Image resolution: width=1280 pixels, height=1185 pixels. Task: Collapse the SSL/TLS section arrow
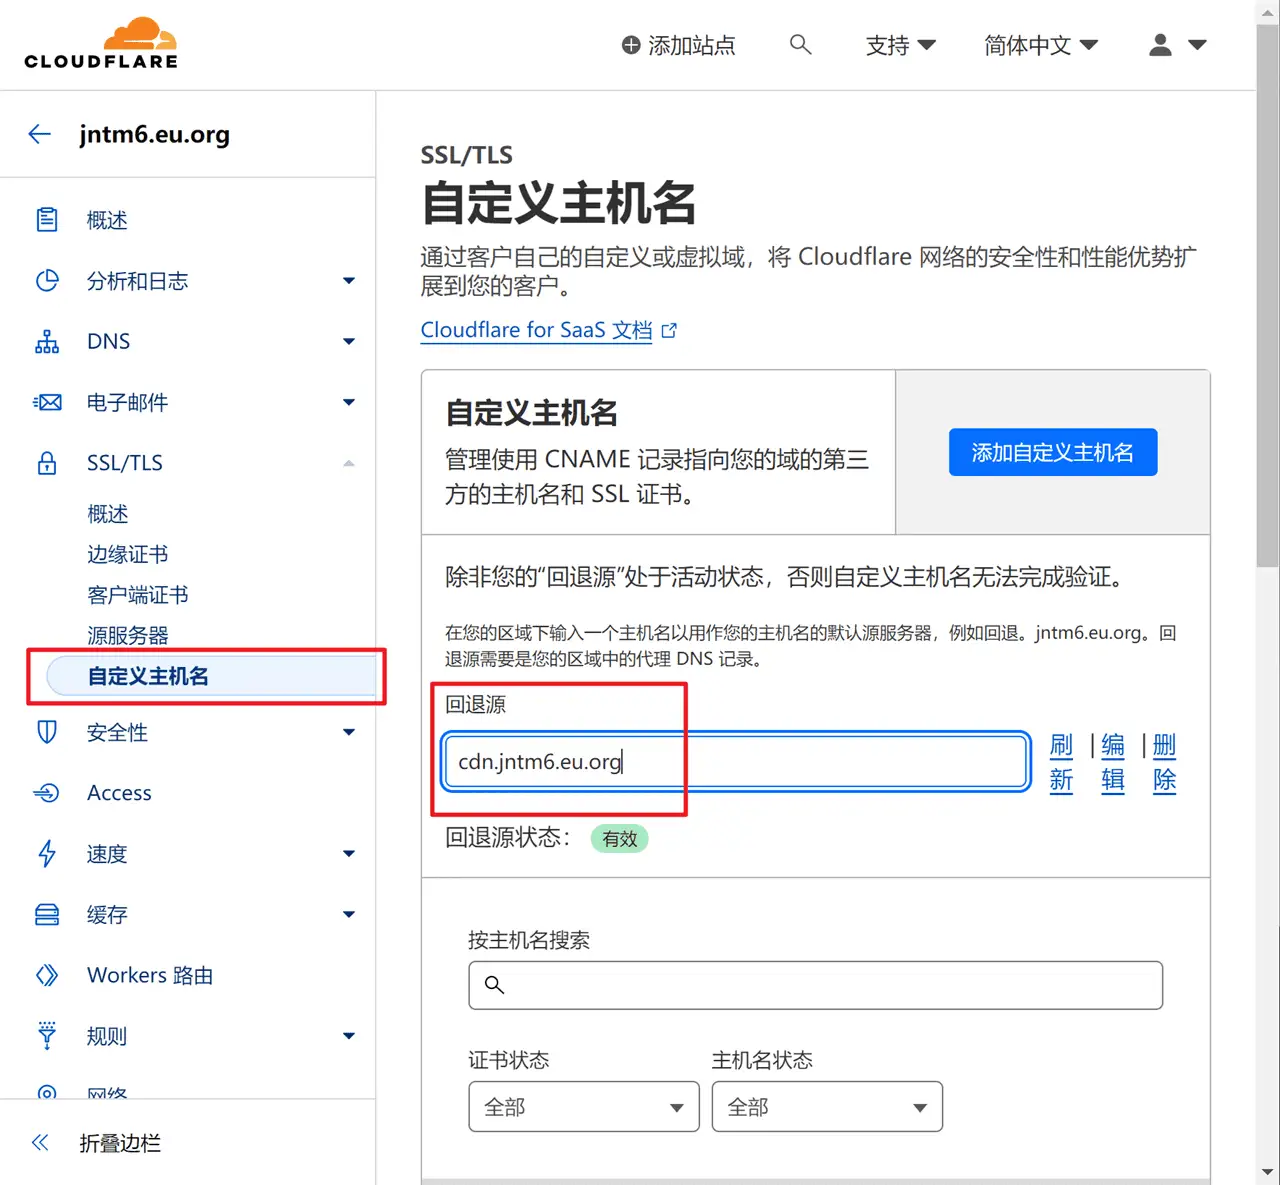tap(349, 463)
